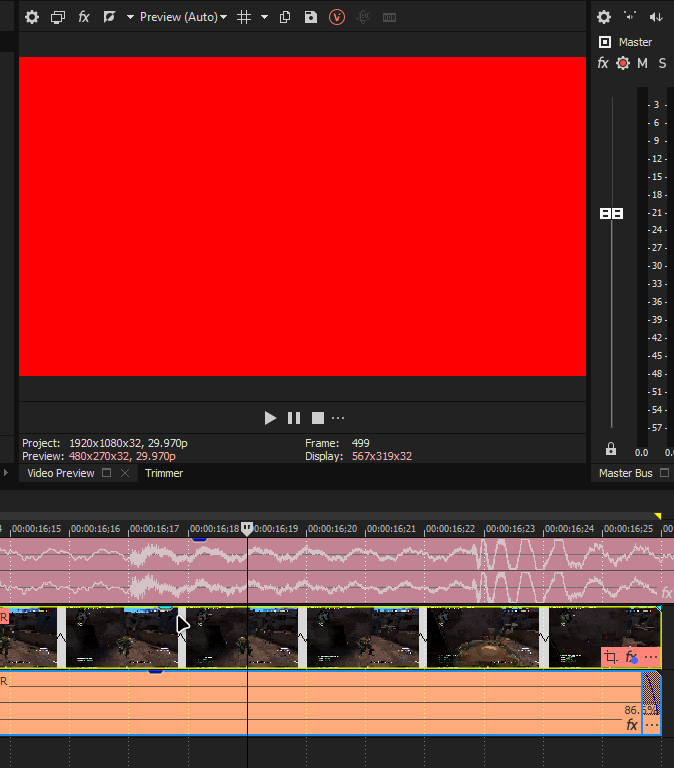Solo the Master bus
Screen dimensions: 674x768
[662, 63]
